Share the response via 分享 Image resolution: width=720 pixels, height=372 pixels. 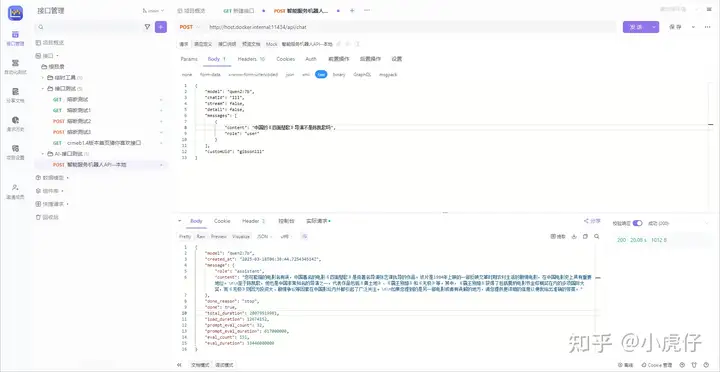pos(592,221)
